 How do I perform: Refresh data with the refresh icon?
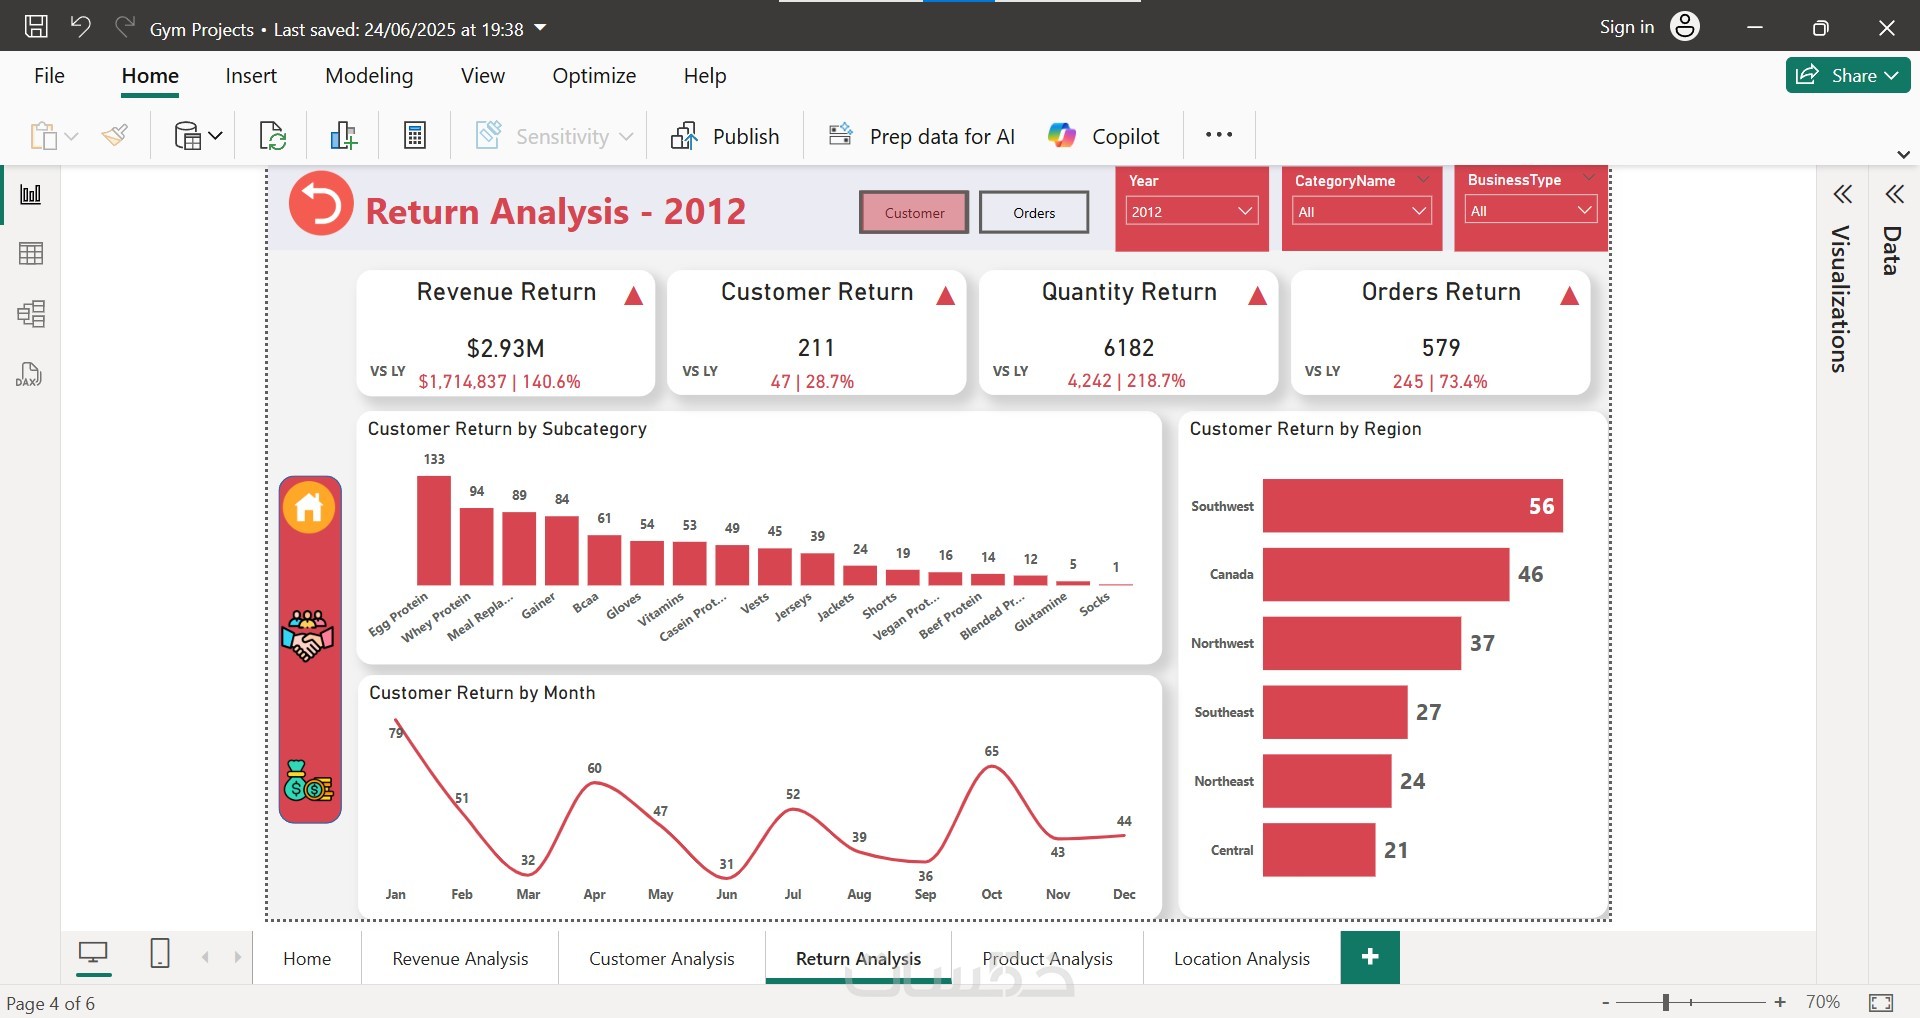pyautogui.click(x=272, y=136)
